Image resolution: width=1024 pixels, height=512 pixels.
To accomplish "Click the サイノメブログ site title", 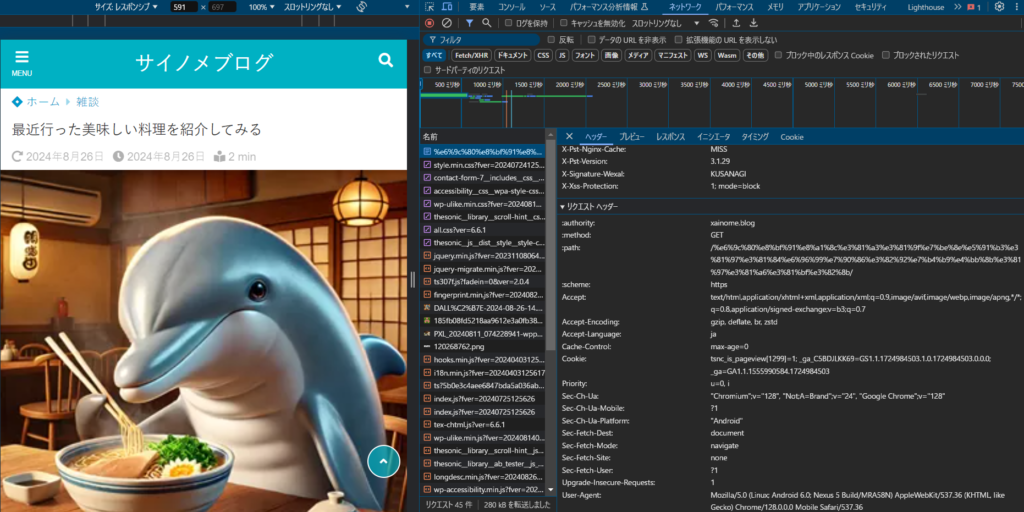I will tap(204, 63).
